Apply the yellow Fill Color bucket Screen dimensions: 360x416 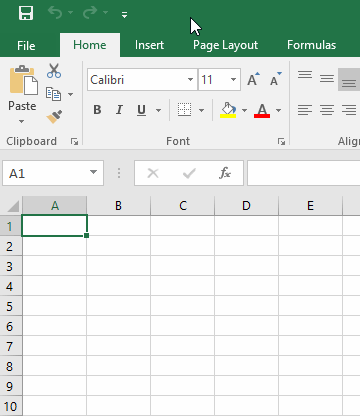coord(228,110)
